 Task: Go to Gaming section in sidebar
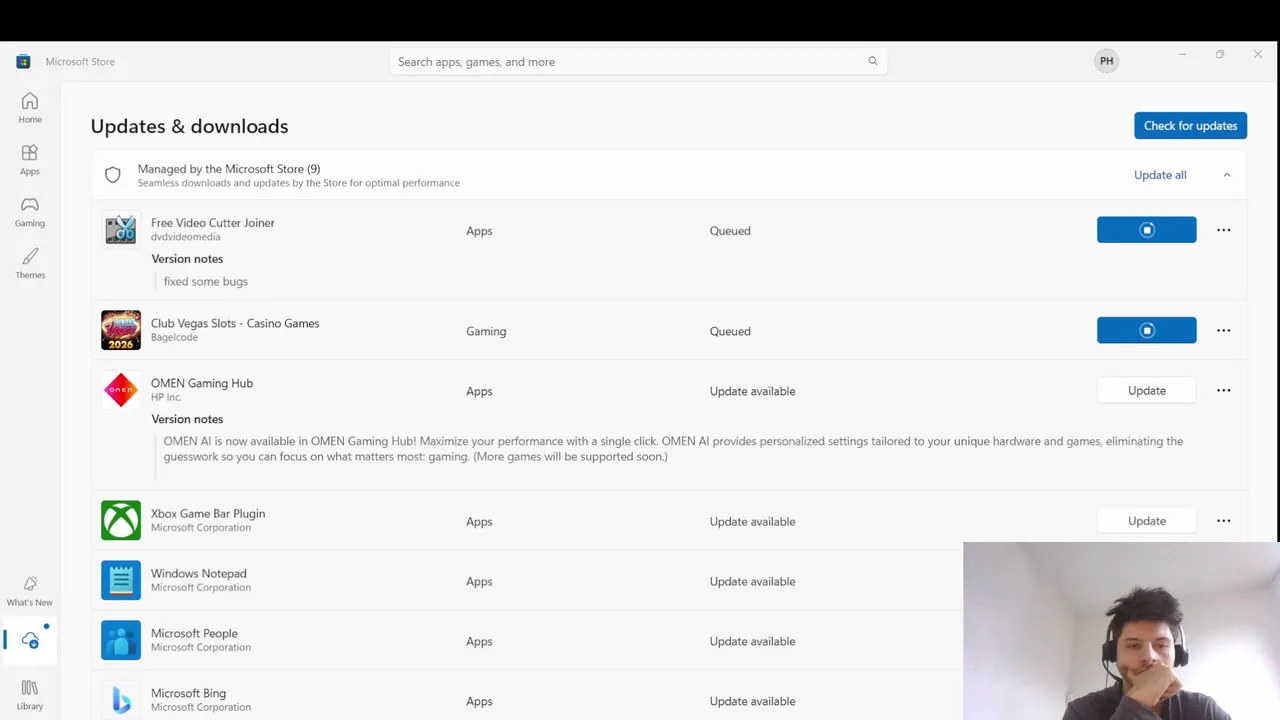pos(30,211)
